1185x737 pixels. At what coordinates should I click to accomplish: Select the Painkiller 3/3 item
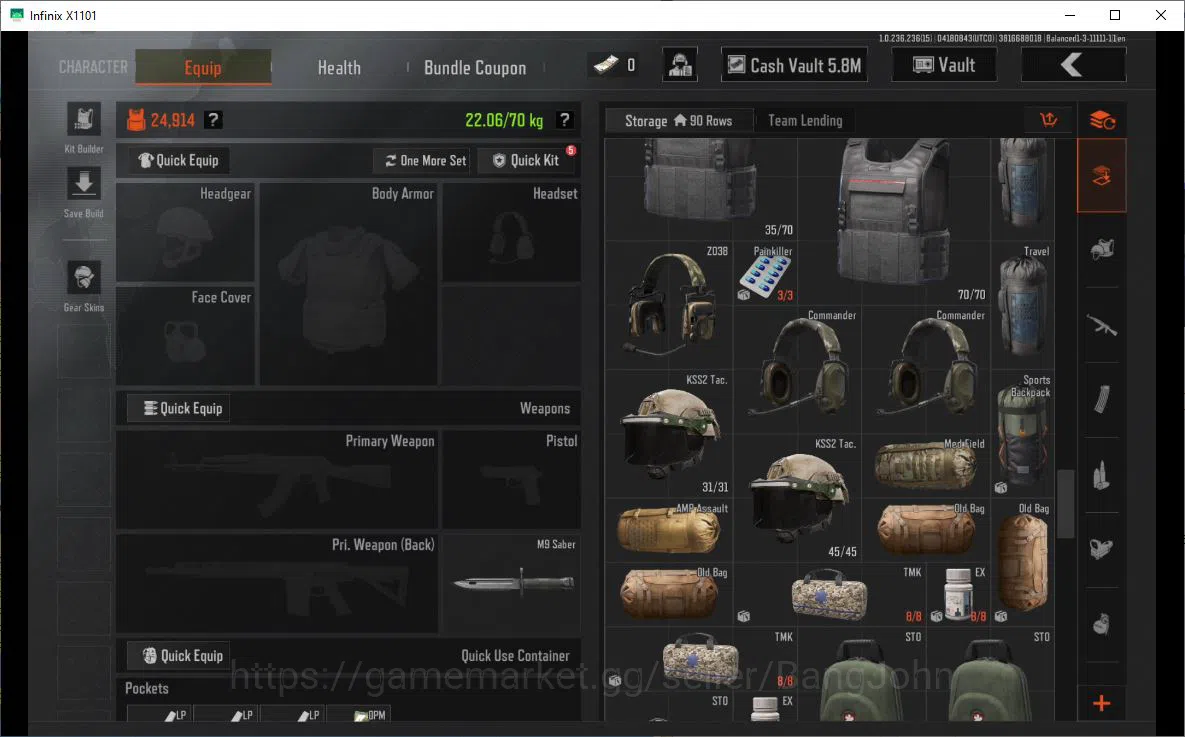(765, 274)
